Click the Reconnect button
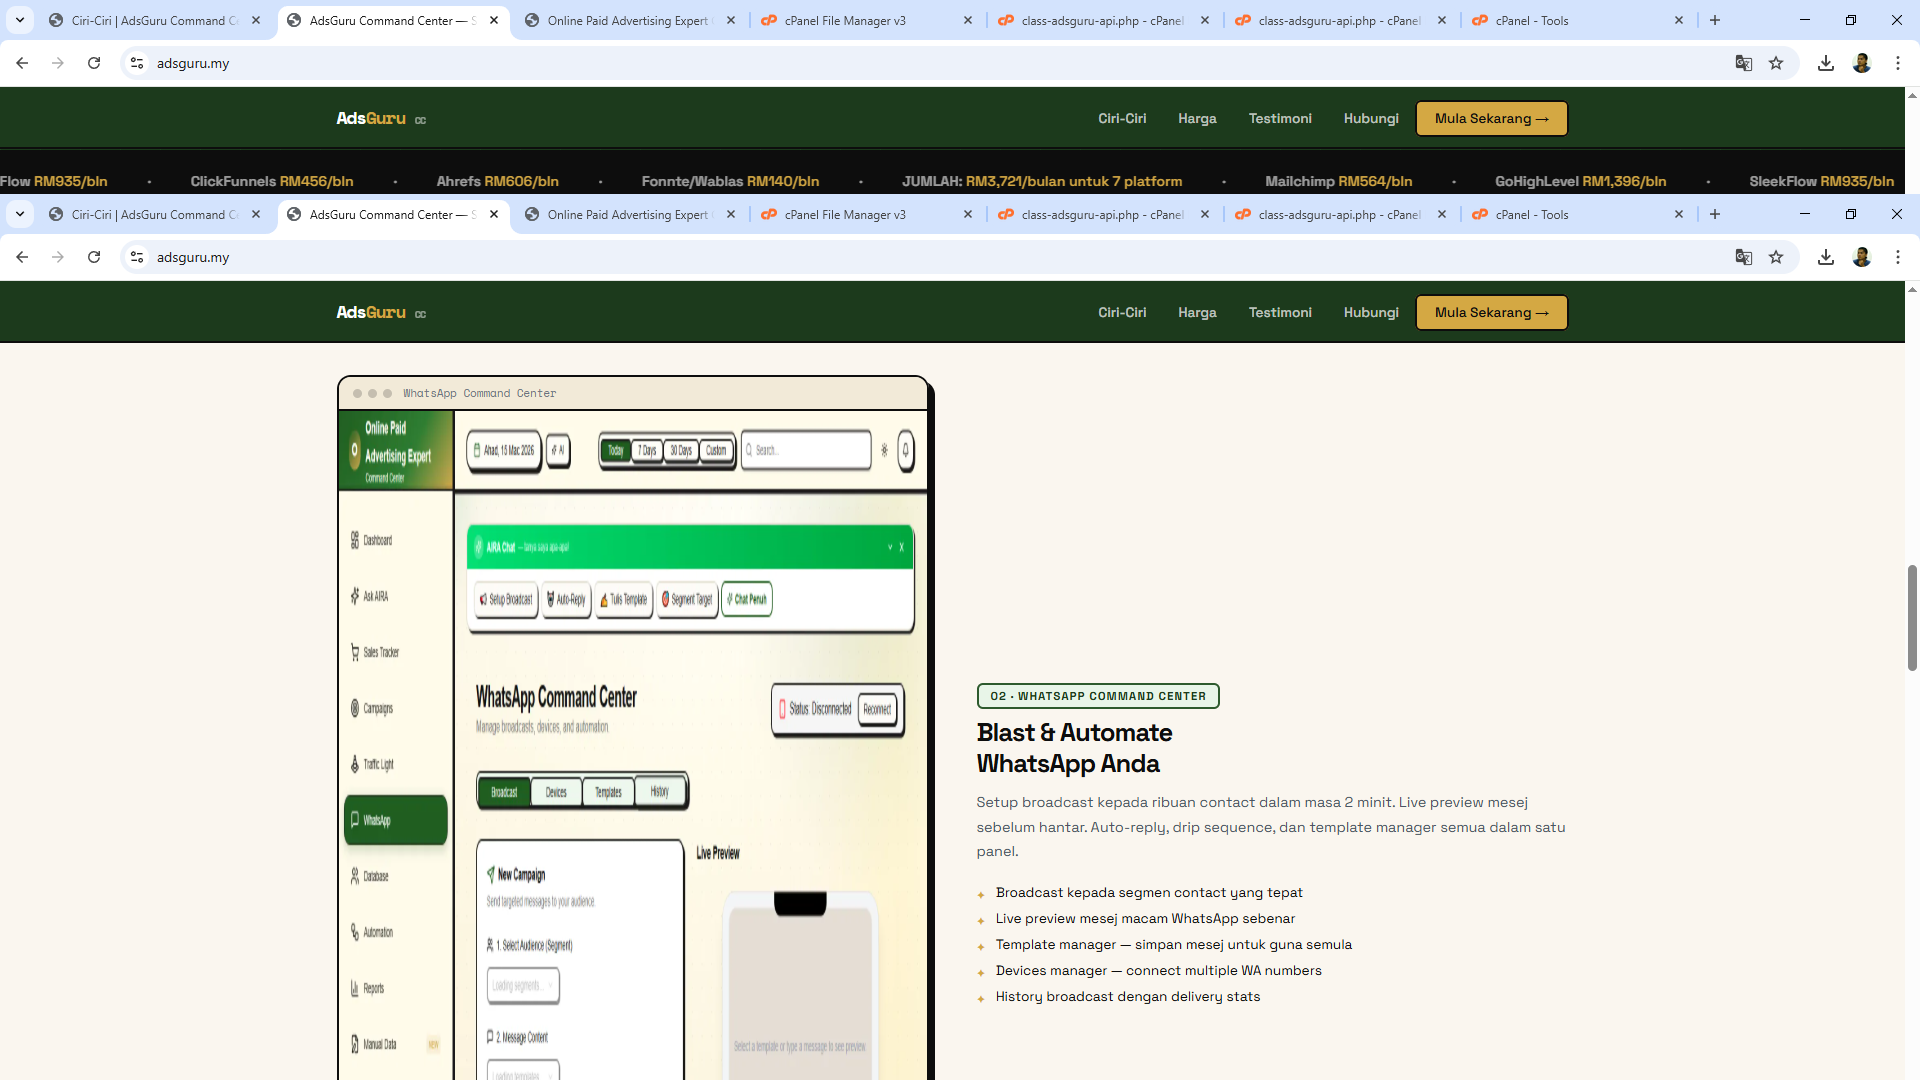This screenshot has height=1080, width=1920. coord(877,710)
